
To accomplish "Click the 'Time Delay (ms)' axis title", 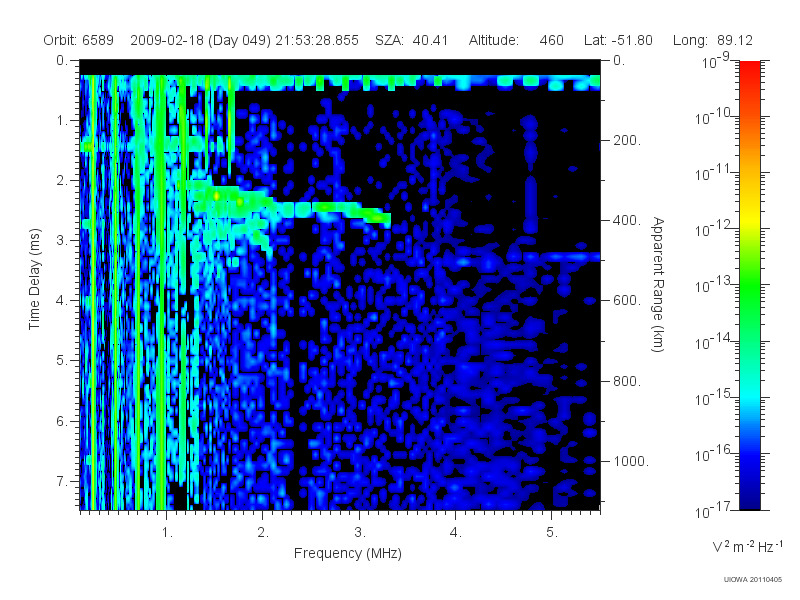I will pos(34,279).
